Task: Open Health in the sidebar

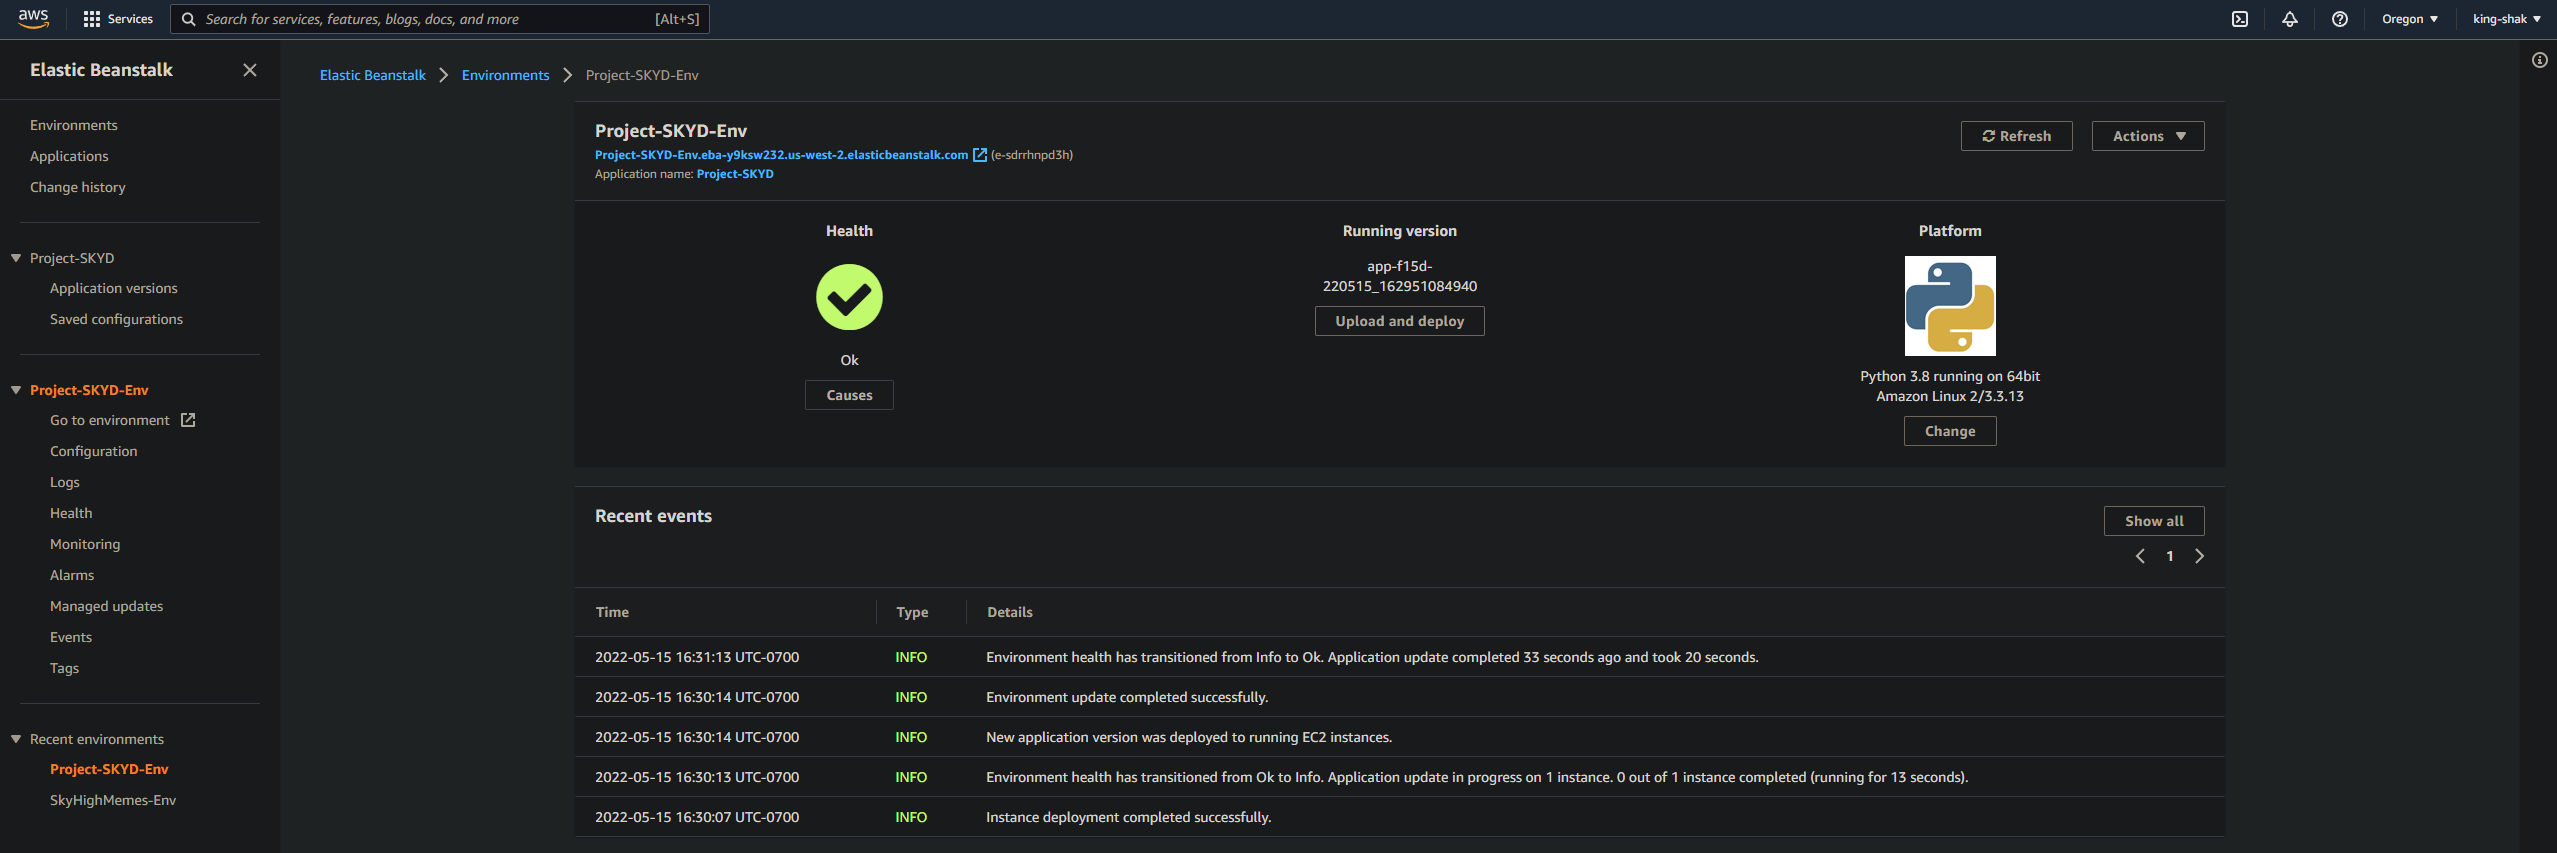Action: point(71,513)
